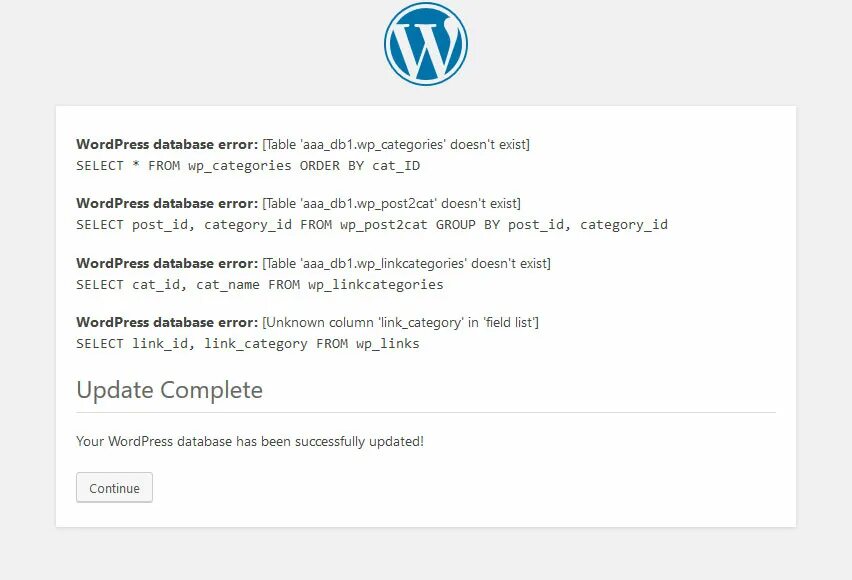
Task: Click the second WordPress database error label
Action: pos(167,204)
